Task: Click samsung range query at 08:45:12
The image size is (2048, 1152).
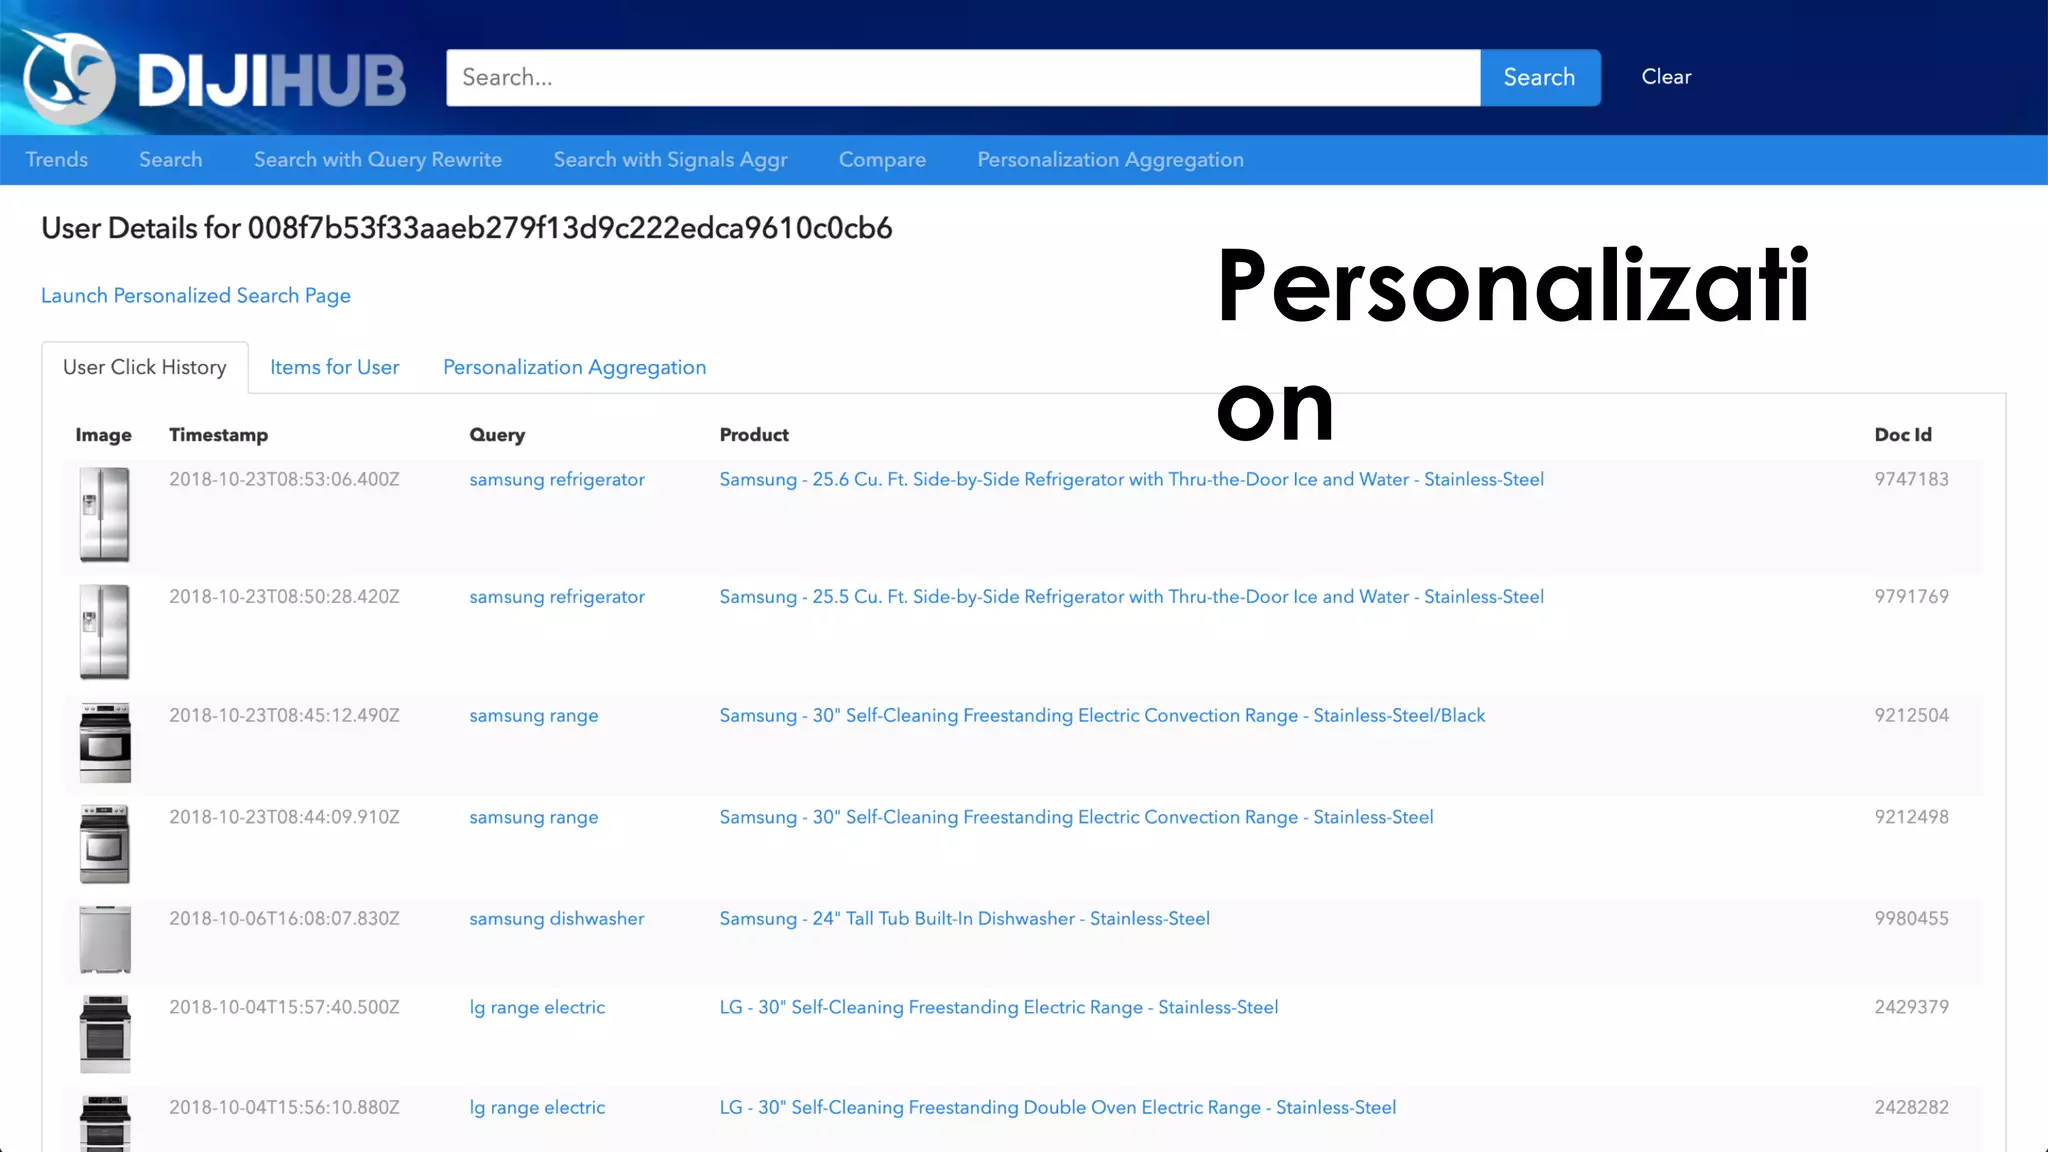Action: pos(534,716)
